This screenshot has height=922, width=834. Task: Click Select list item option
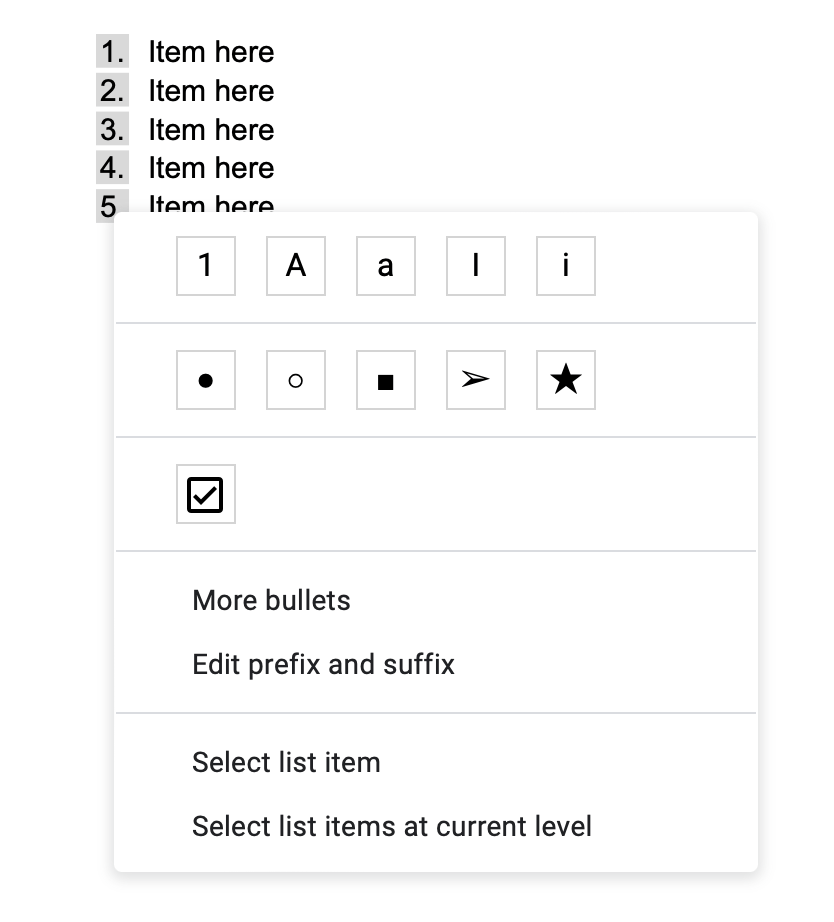tap(286, 762)
